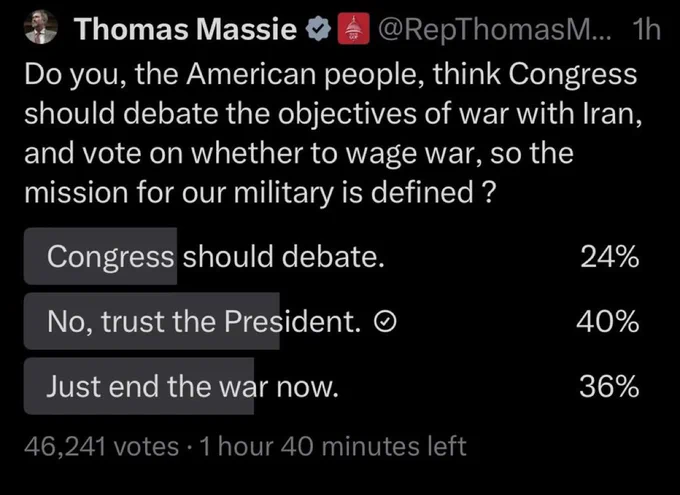Image resolution: width=680 pixels, height=495 pixels.
Task: Open the 1h post timestamp
Action: coord(646,30)
